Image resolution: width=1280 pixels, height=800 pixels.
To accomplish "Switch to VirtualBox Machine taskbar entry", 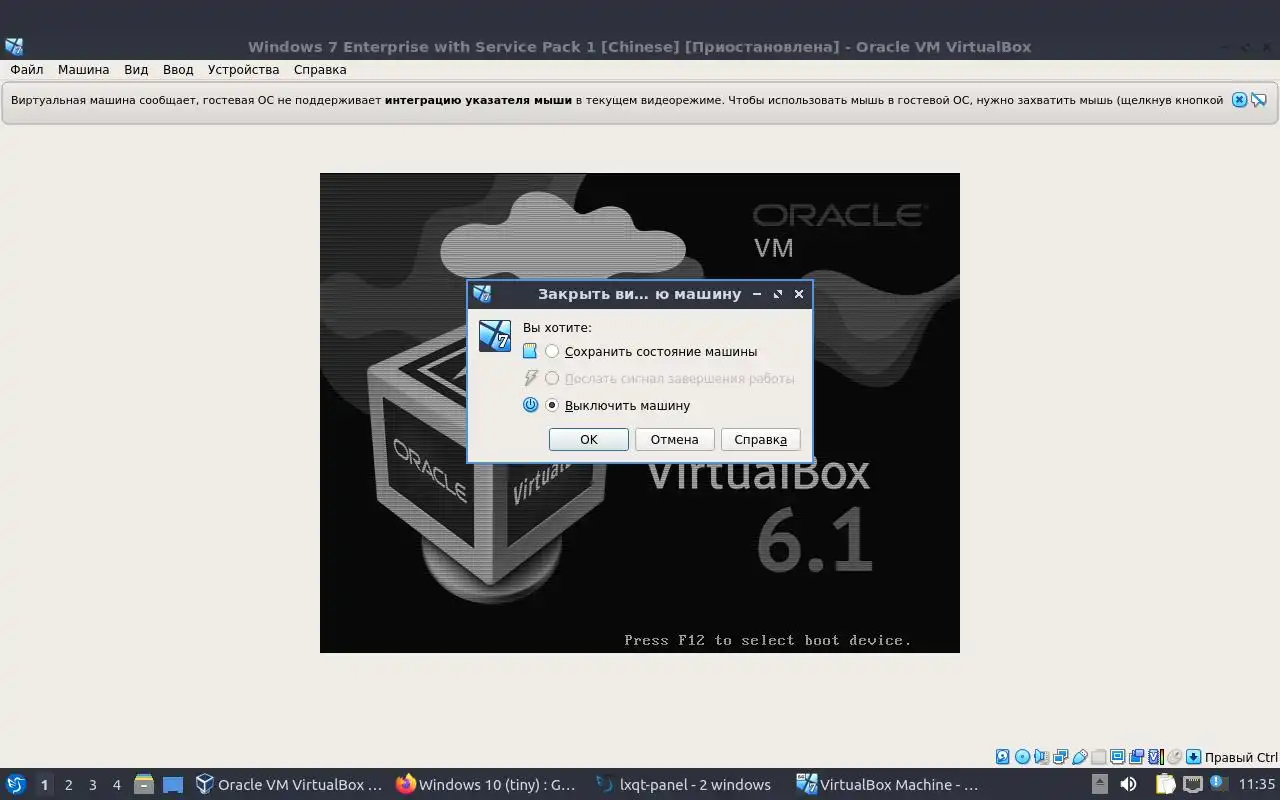I will pos(888,785).
